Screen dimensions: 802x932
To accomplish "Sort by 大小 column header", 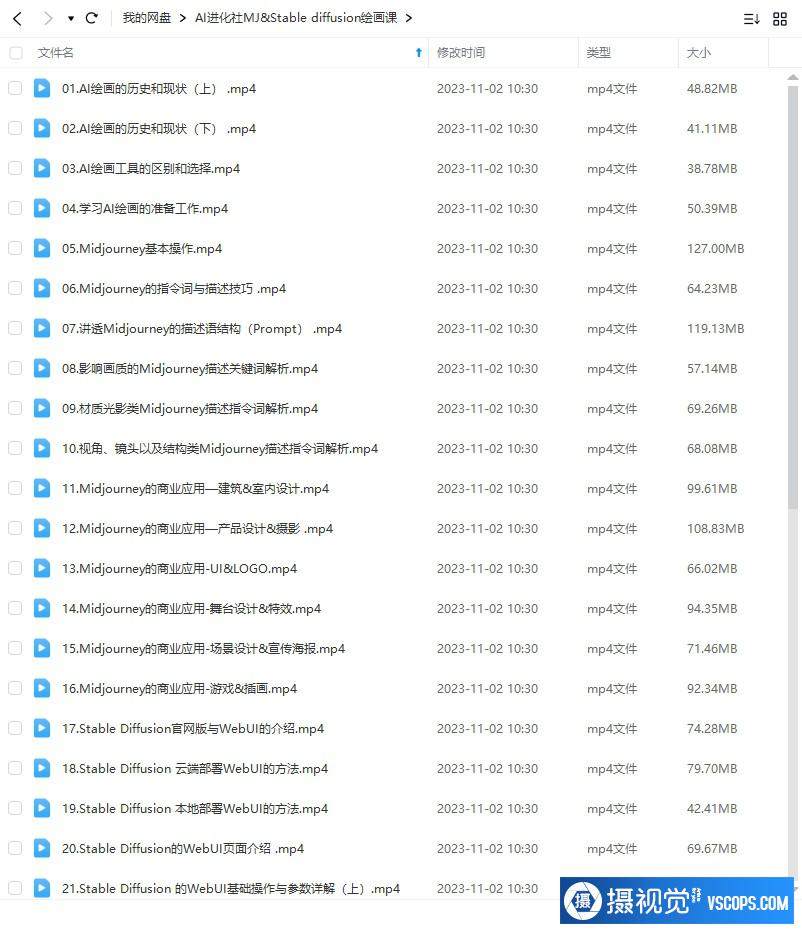I will click(699, 52).
